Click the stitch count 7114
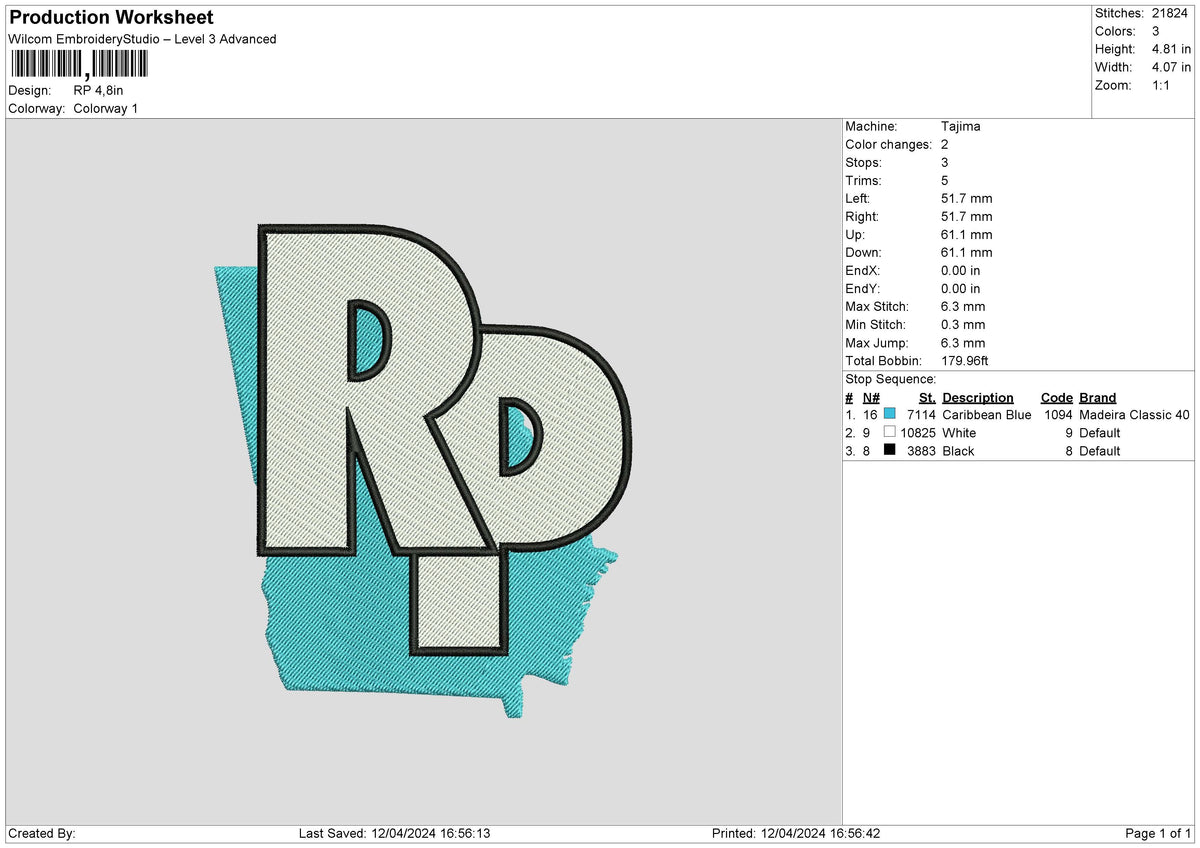Screen dimensions: 1200x848 point(921,415)
